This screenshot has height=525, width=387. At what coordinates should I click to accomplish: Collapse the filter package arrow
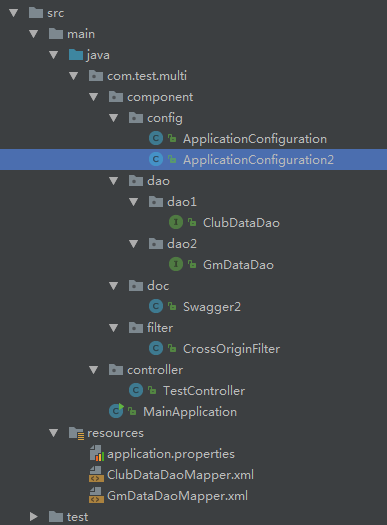tap(114, 328)
